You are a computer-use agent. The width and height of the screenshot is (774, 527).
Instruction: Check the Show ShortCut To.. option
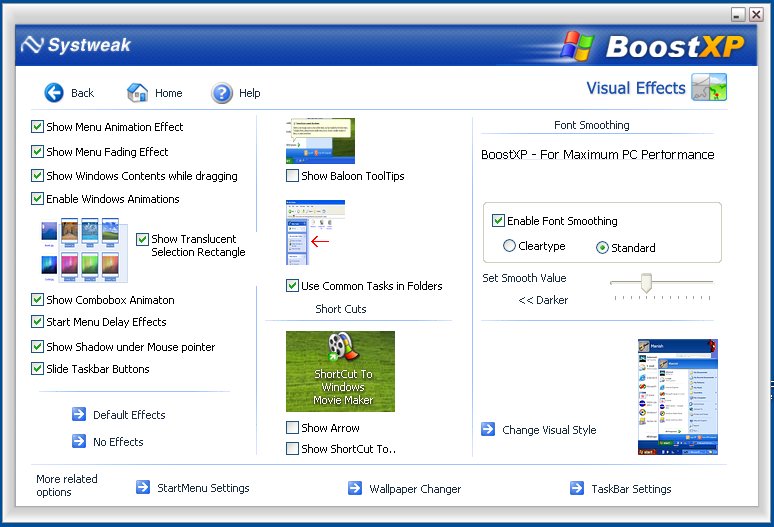pyautogui.click(x=292, y=449)
